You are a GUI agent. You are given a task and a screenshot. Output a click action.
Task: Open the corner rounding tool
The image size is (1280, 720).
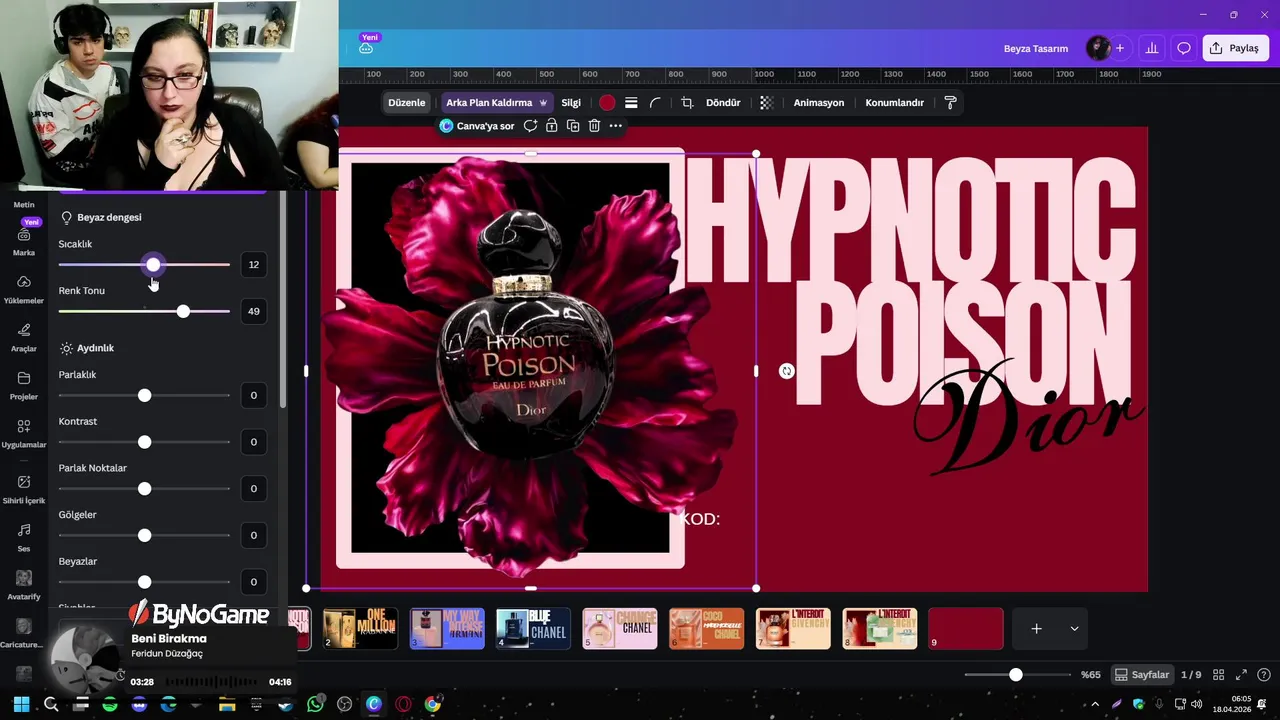655,103
